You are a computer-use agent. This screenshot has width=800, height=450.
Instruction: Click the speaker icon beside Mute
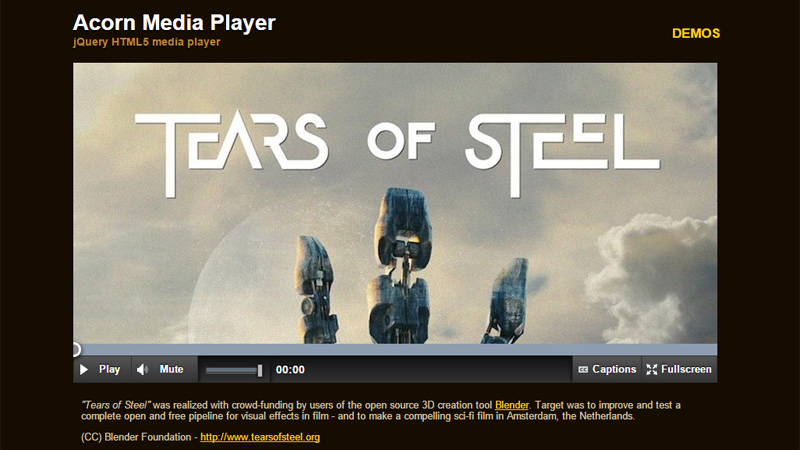142,369
